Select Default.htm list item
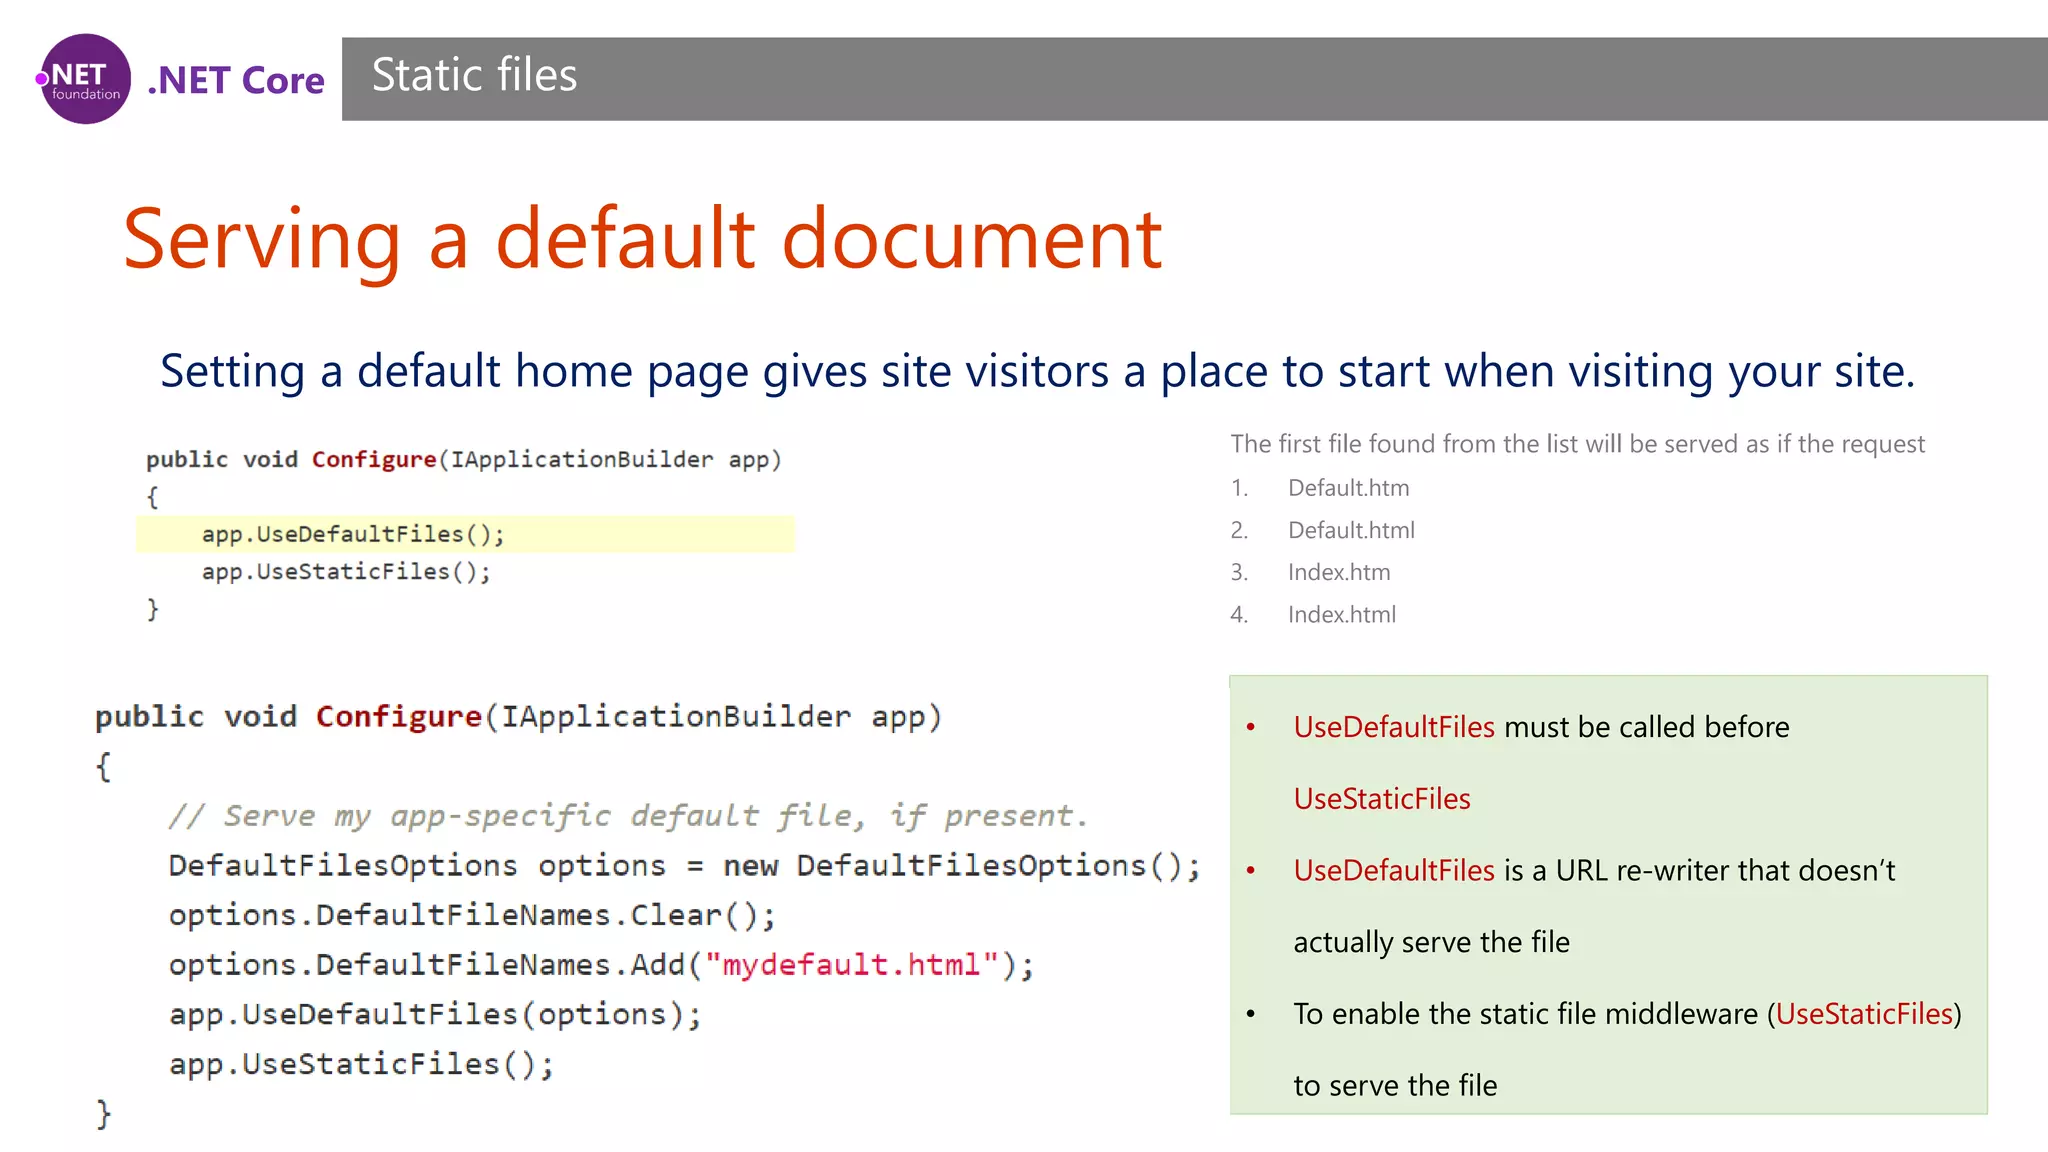 [1348, 488]
